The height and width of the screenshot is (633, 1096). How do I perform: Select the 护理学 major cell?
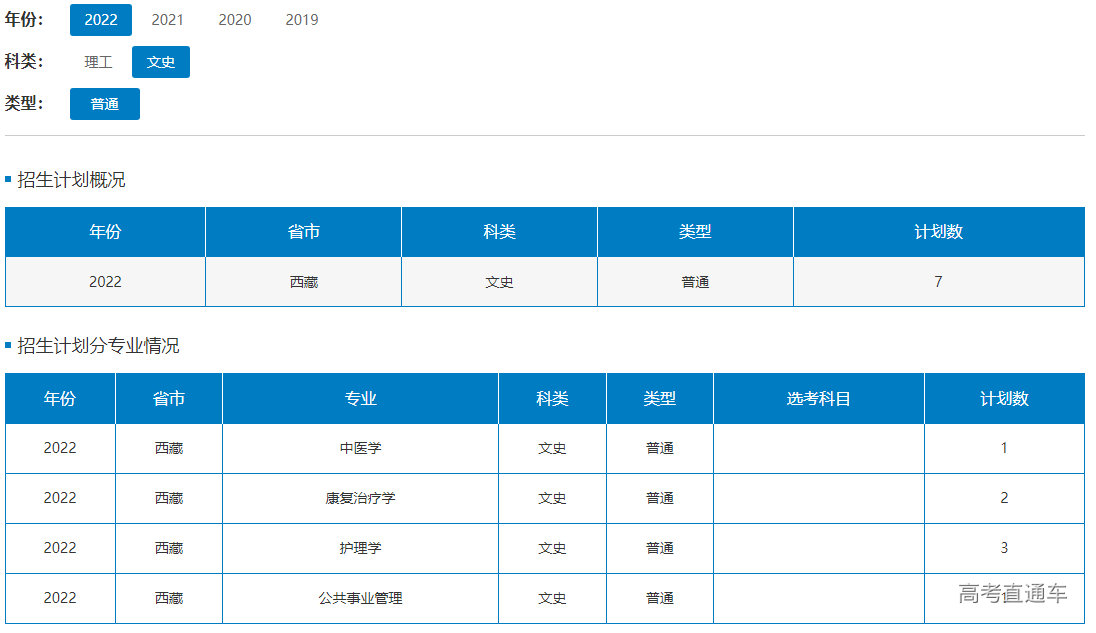pos(360,548)
